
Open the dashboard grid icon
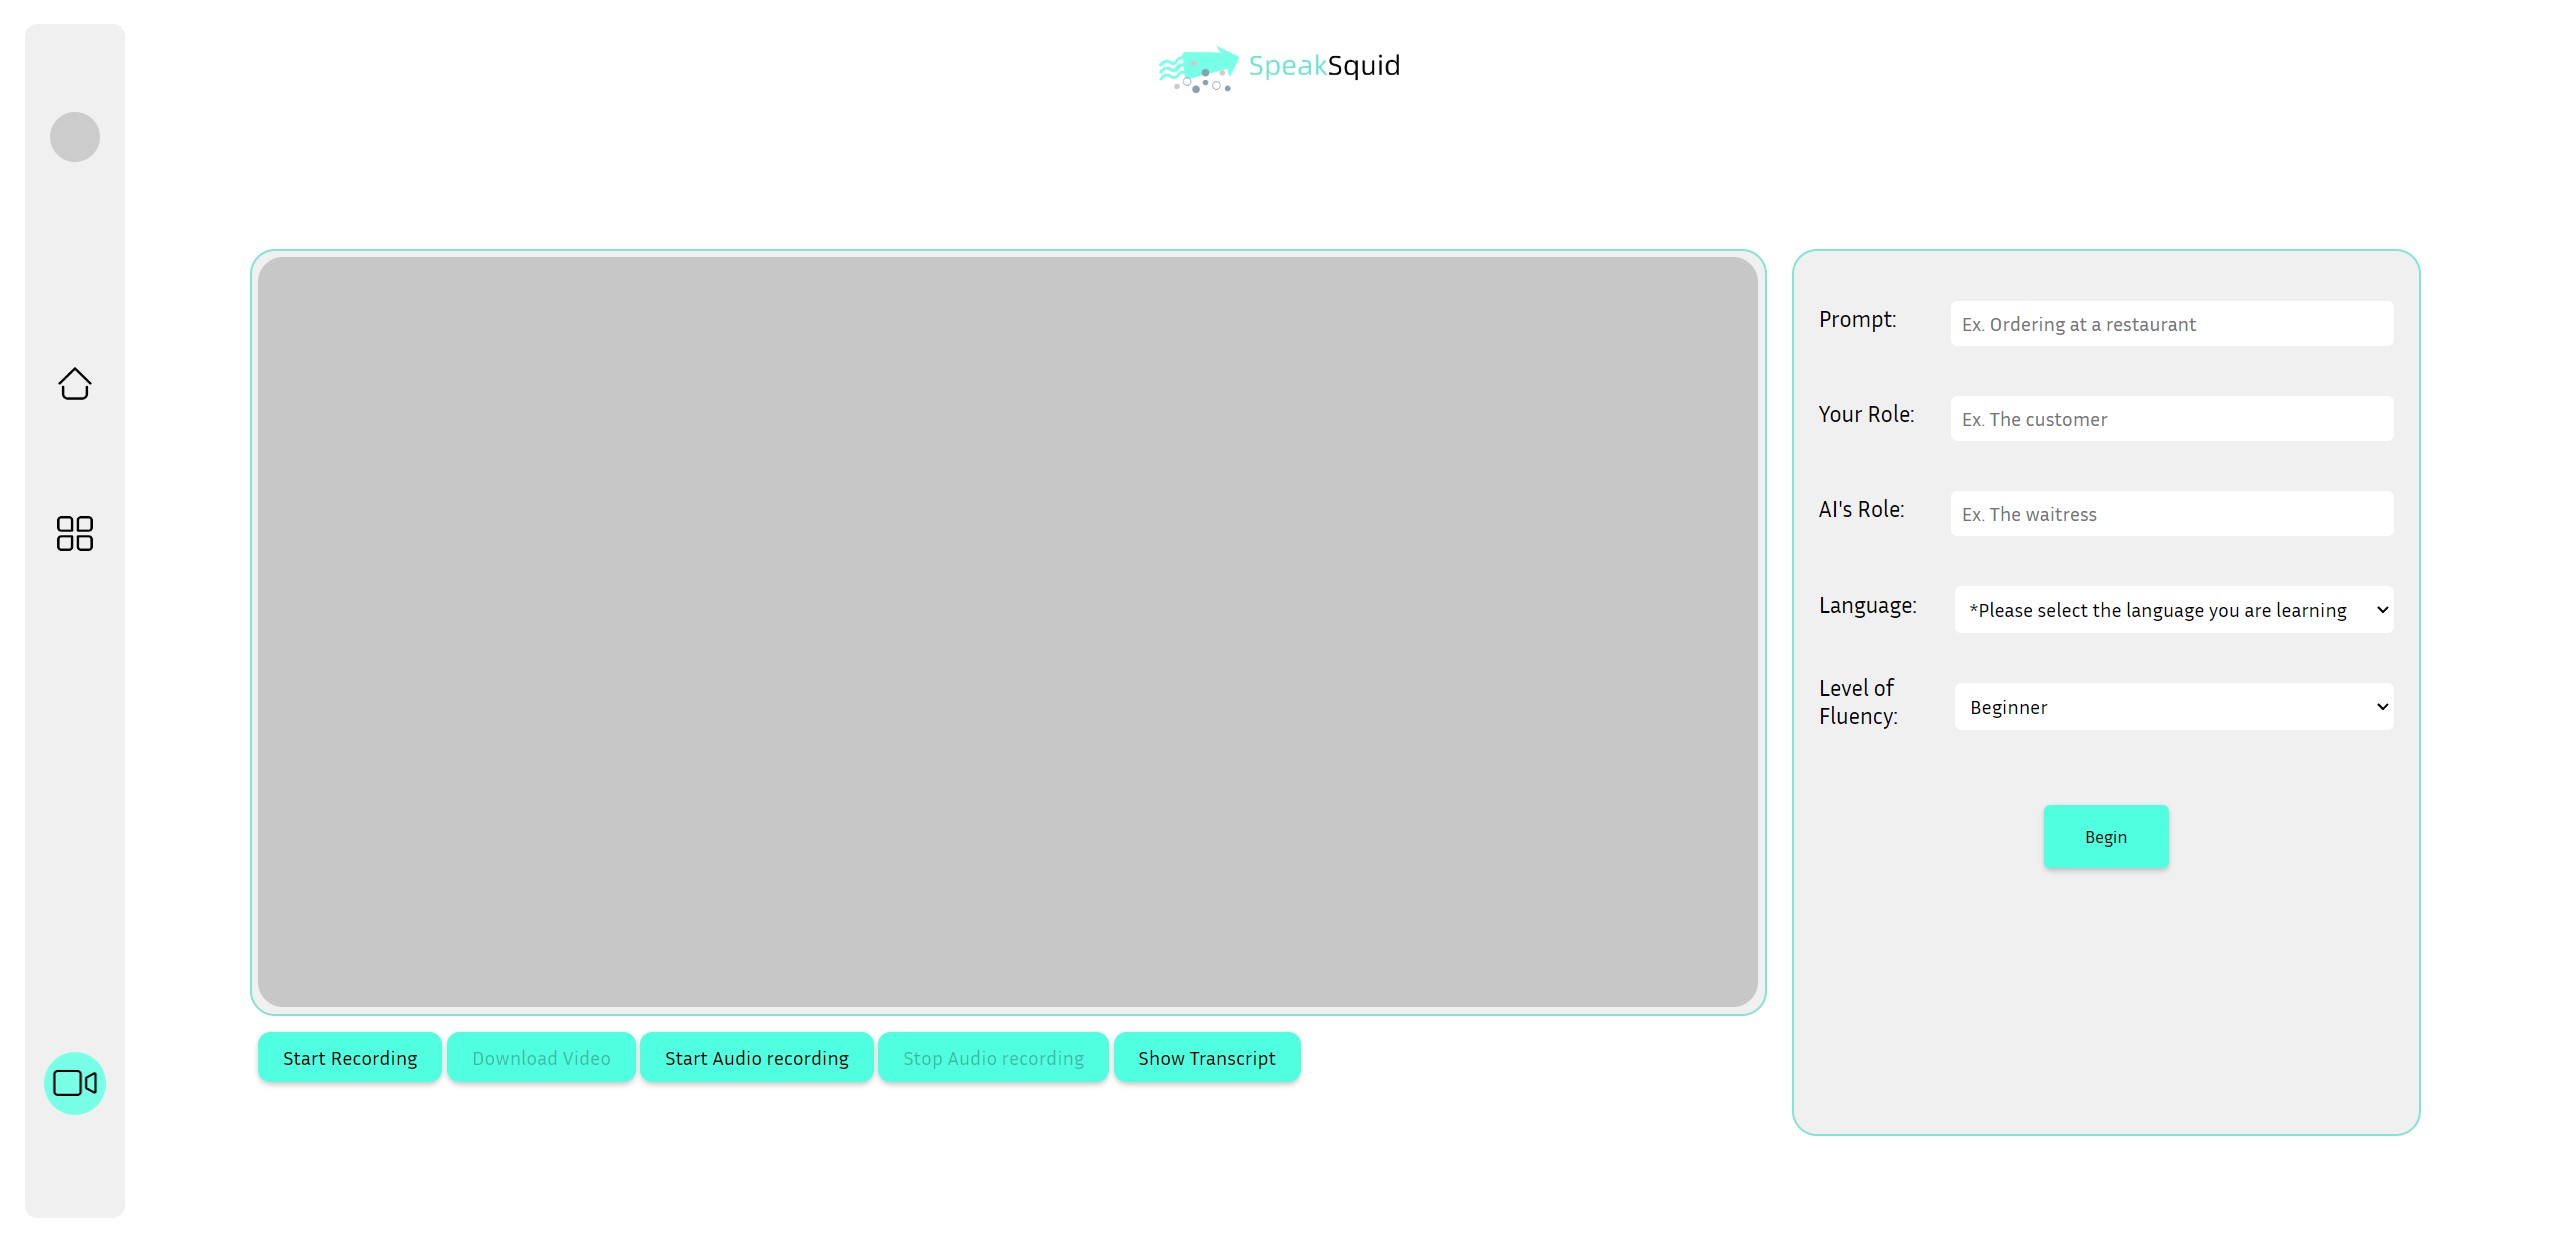[75, 534]
